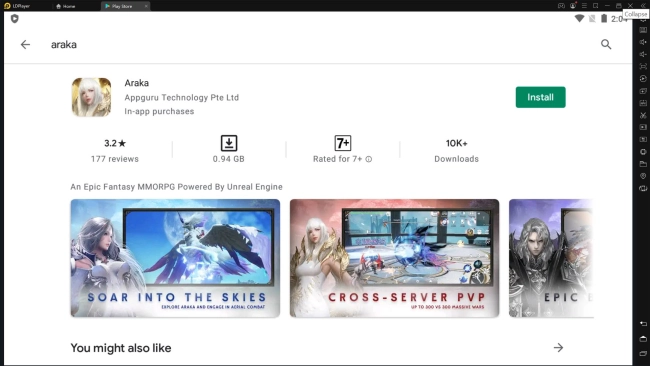Open the third Epic screenshot thumbnail
Viewport: 650px width, 366px height.
tap(551, 258)
